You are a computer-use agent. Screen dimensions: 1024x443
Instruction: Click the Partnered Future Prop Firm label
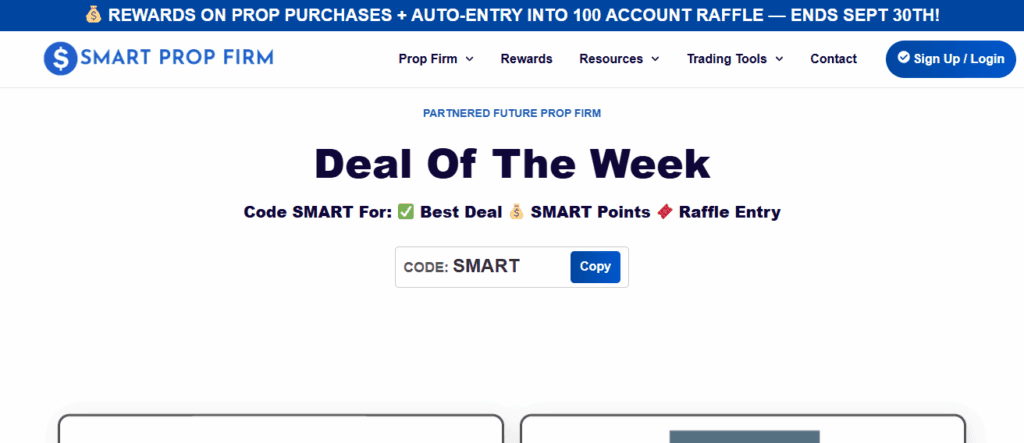coord(512,113)
